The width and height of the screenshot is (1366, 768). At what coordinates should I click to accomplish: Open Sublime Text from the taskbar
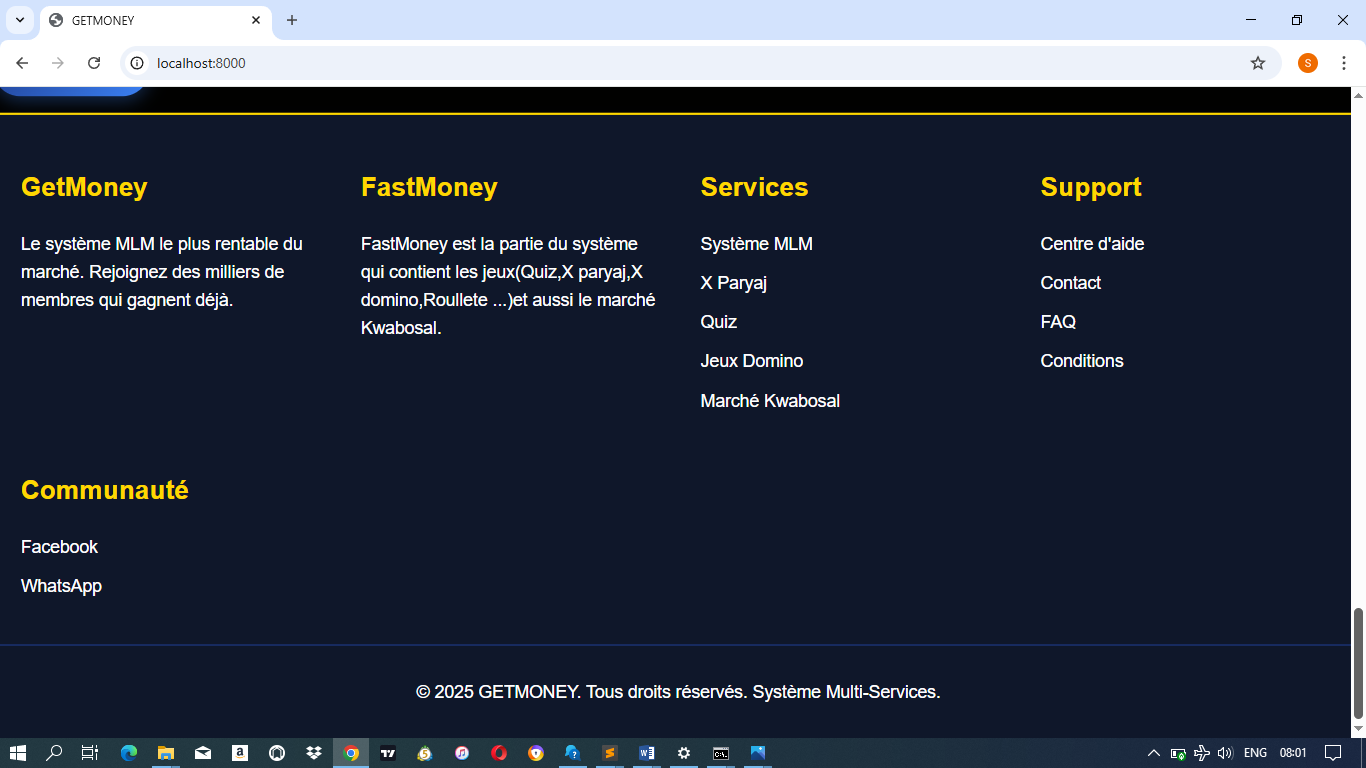(x=609, y=753)
